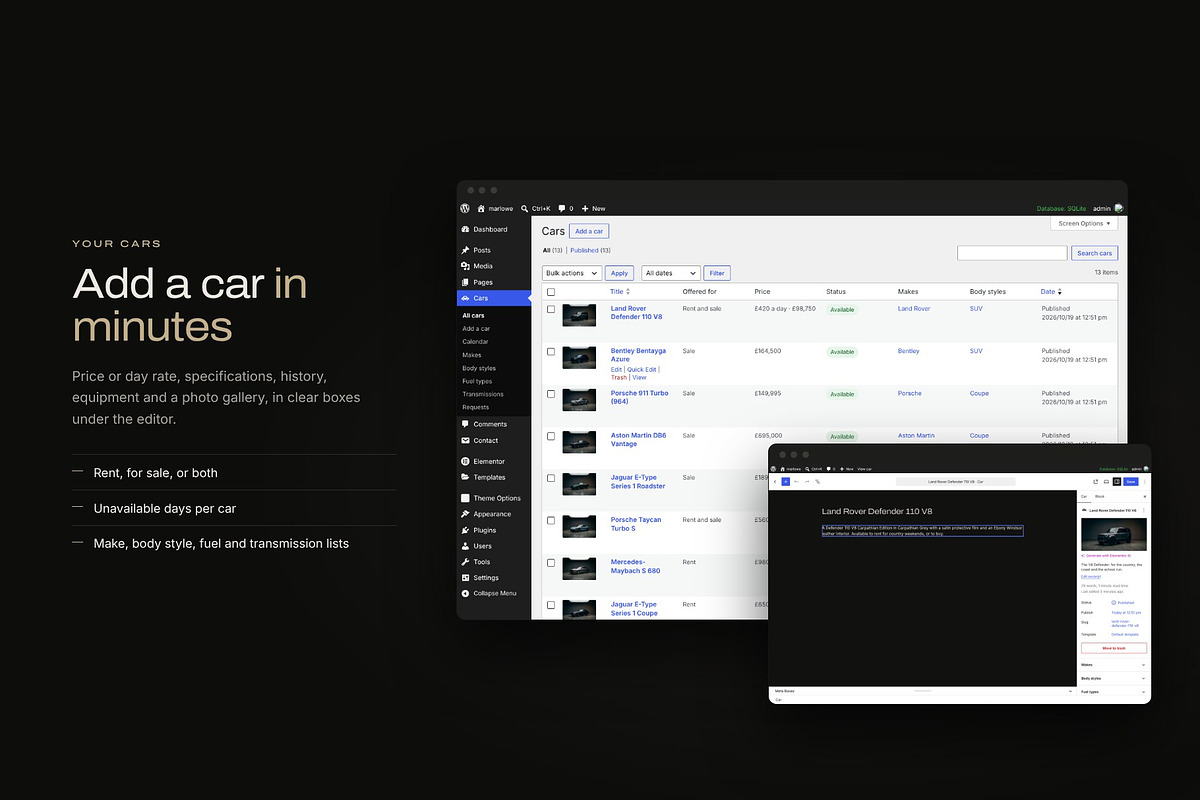Open the Bulk actions dropdown
Image resolution: width=1200 pixels, height=800 pixels.
[x=572, y=273]
